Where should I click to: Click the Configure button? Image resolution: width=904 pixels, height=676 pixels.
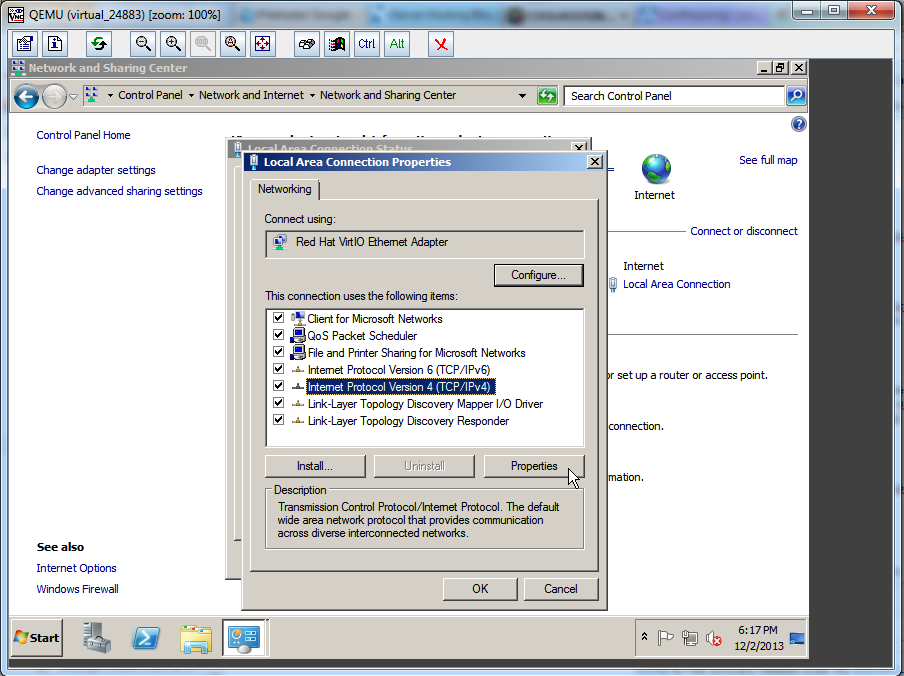(538, 275)
